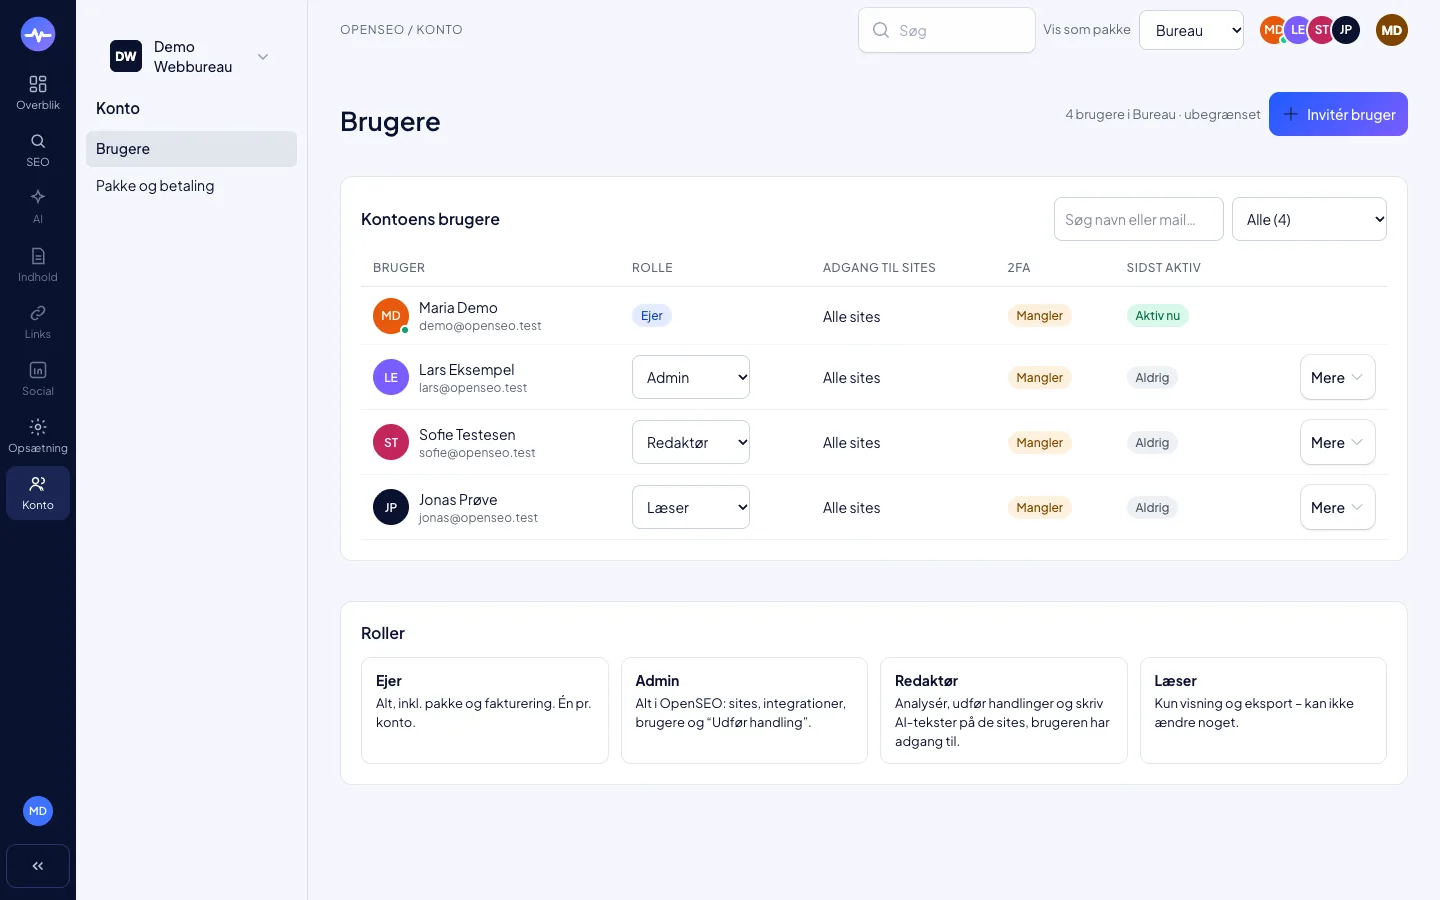The image size is (1440, 900).
Task: Click the Mangler 2FA badge for Lars Eksempel
Action: point(1040,377)
